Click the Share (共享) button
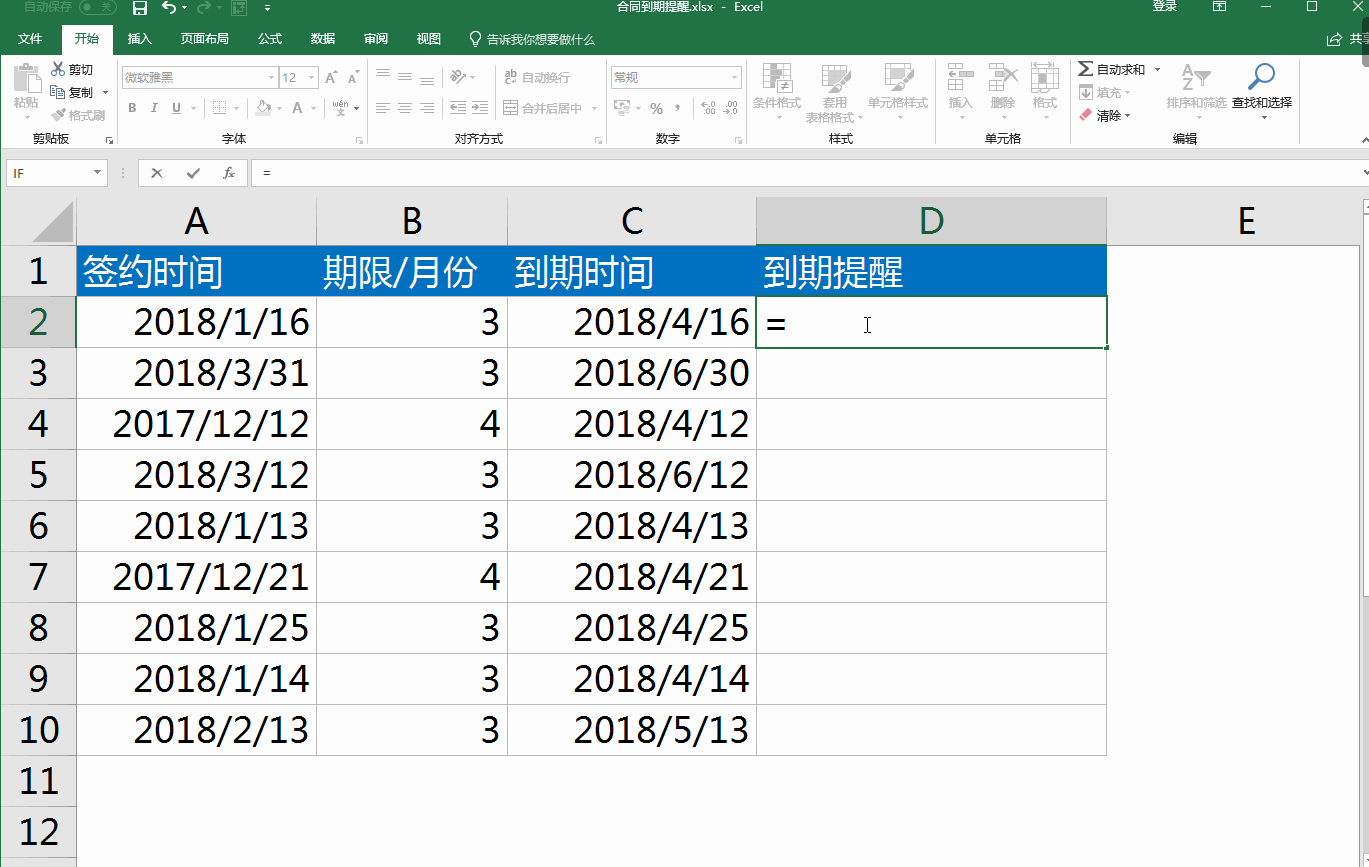 [x=1347, y=39]
